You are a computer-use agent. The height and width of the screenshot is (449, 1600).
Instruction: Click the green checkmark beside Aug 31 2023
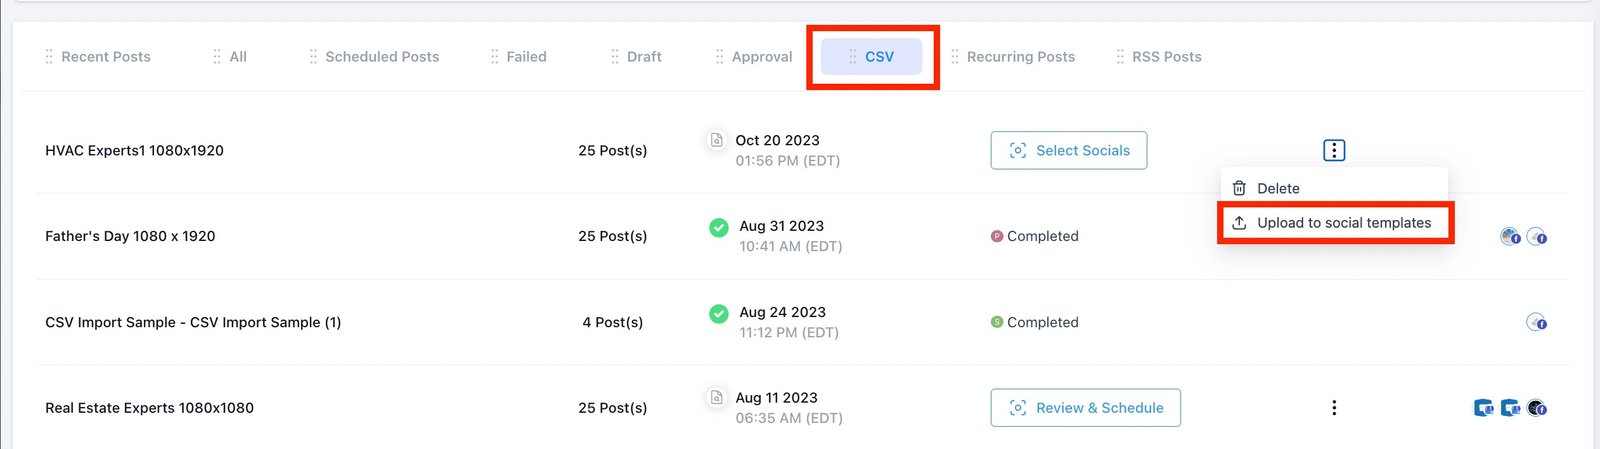(718, 227)
